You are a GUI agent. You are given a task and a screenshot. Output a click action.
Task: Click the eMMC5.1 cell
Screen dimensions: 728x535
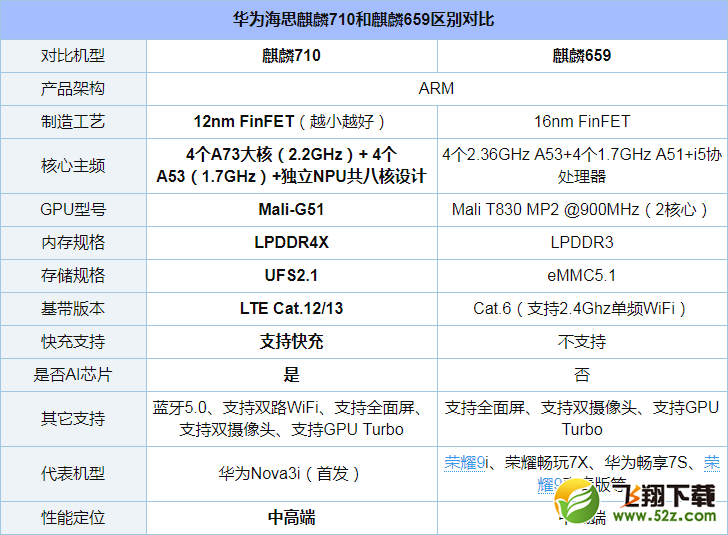coord(582,275)
